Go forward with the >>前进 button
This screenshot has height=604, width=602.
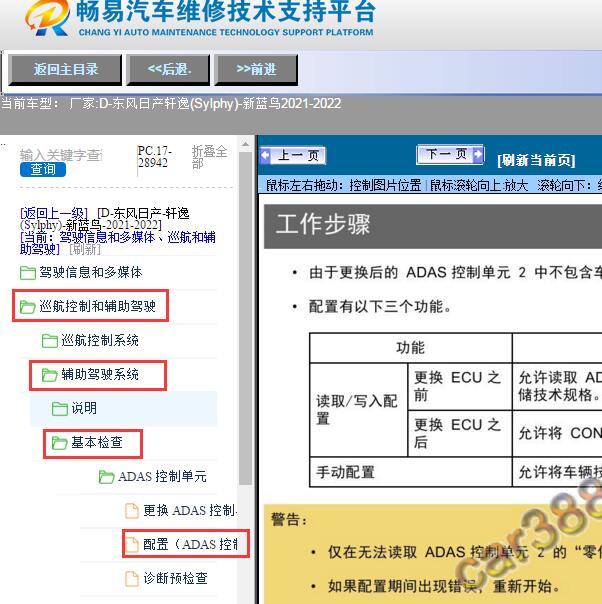point(256,70)
